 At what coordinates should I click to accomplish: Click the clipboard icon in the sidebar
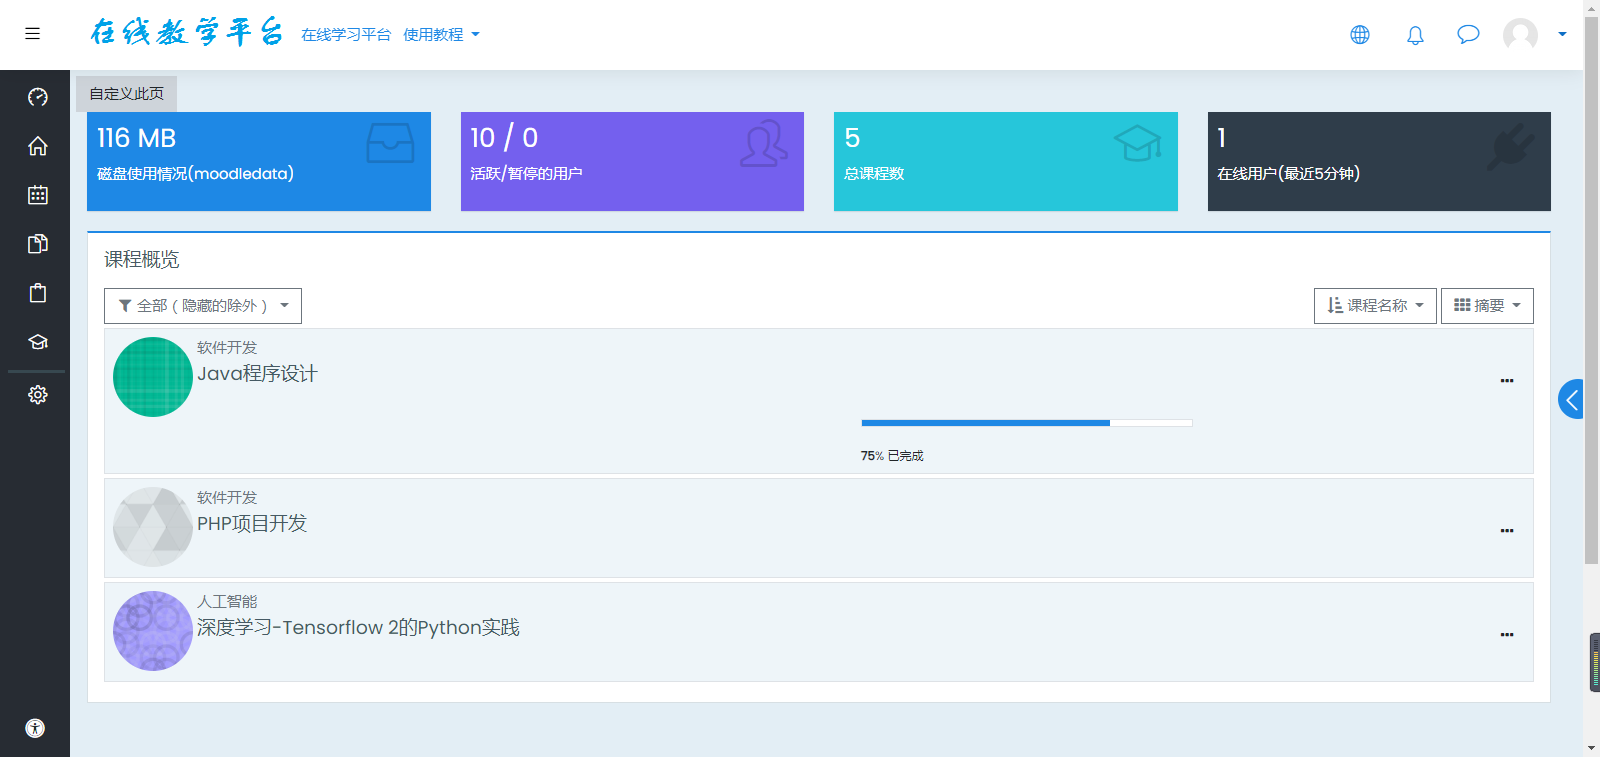tap(38, 293)
